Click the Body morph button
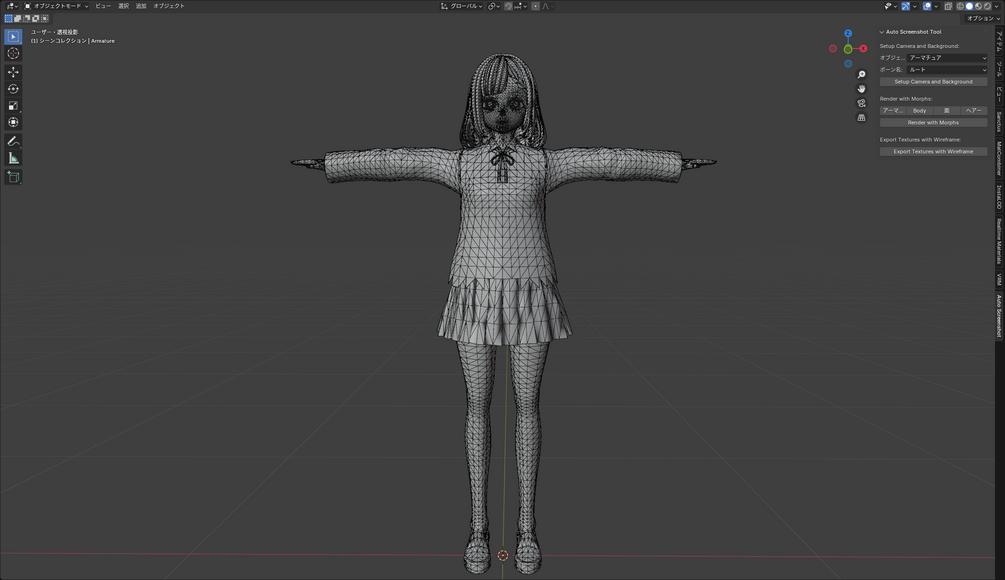The image size is (1005, 580). pyautogui.click(x=920, y=110)
